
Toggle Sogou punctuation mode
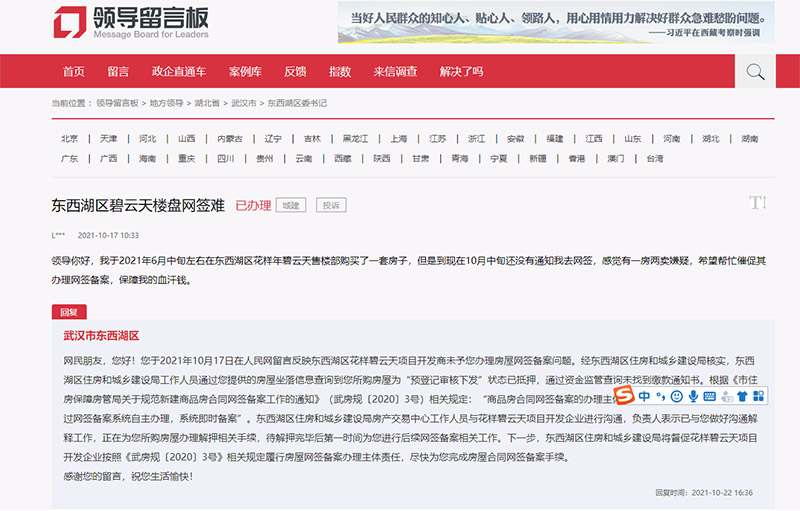coord(660,397)
